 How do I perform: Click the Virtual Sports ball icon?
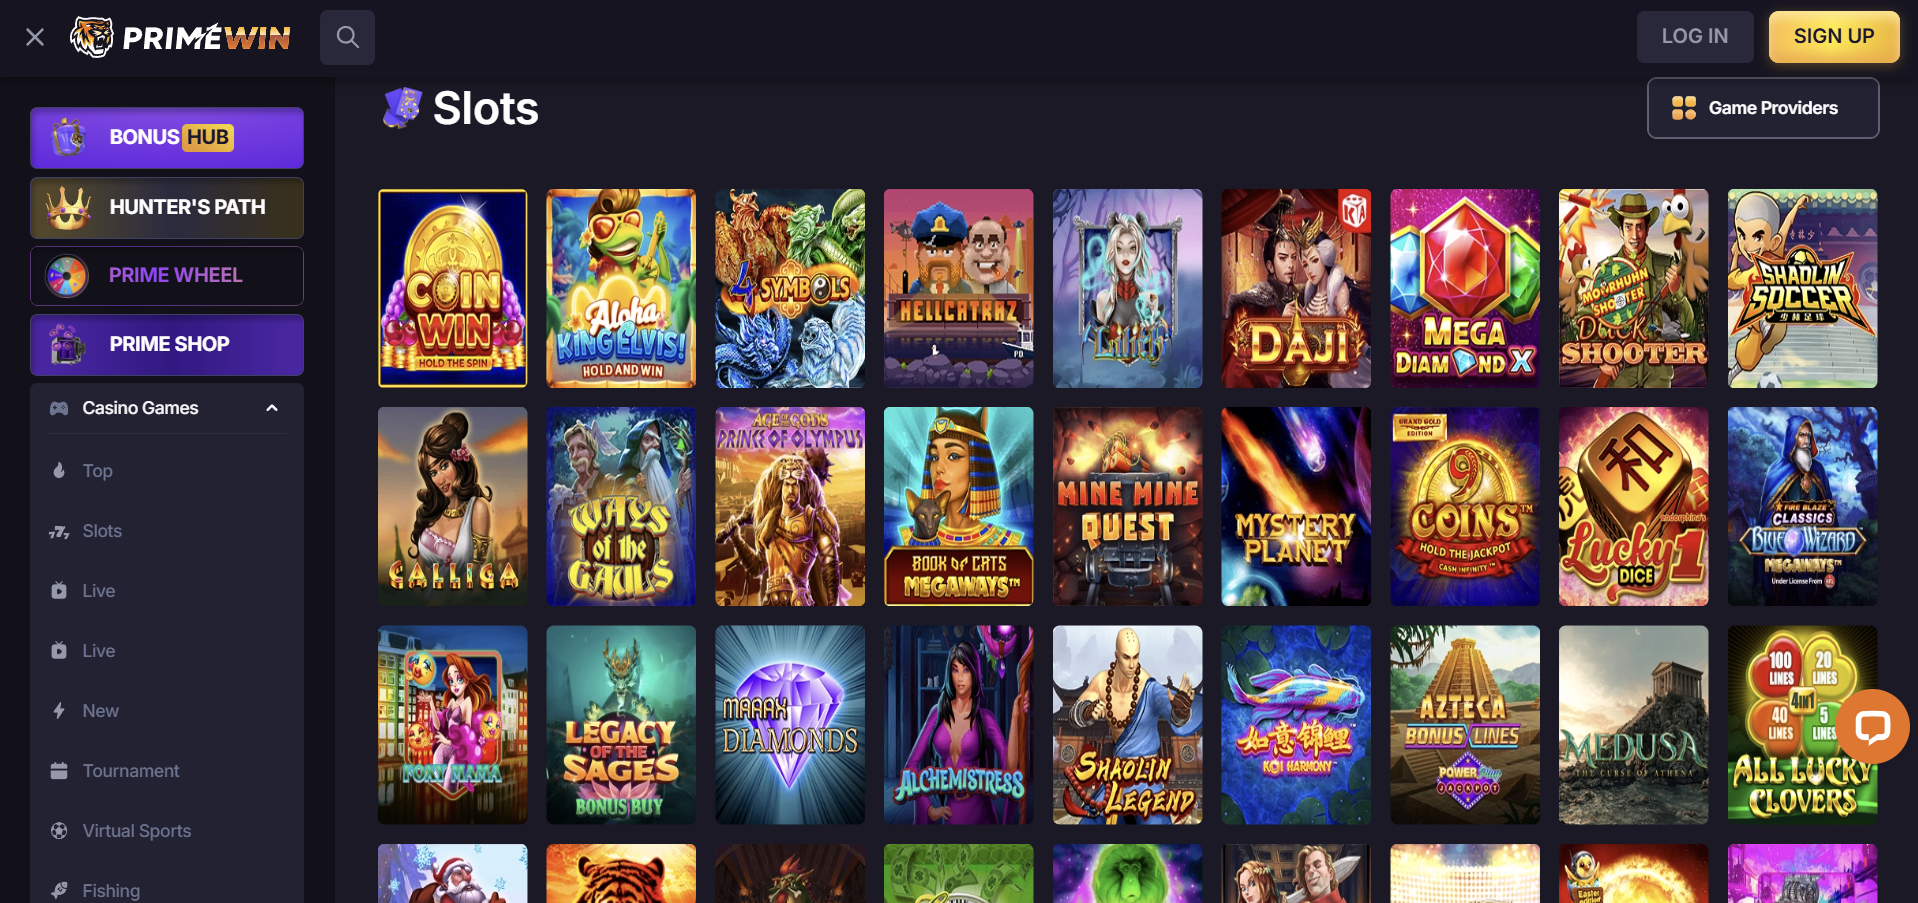[x=59, y=830]
